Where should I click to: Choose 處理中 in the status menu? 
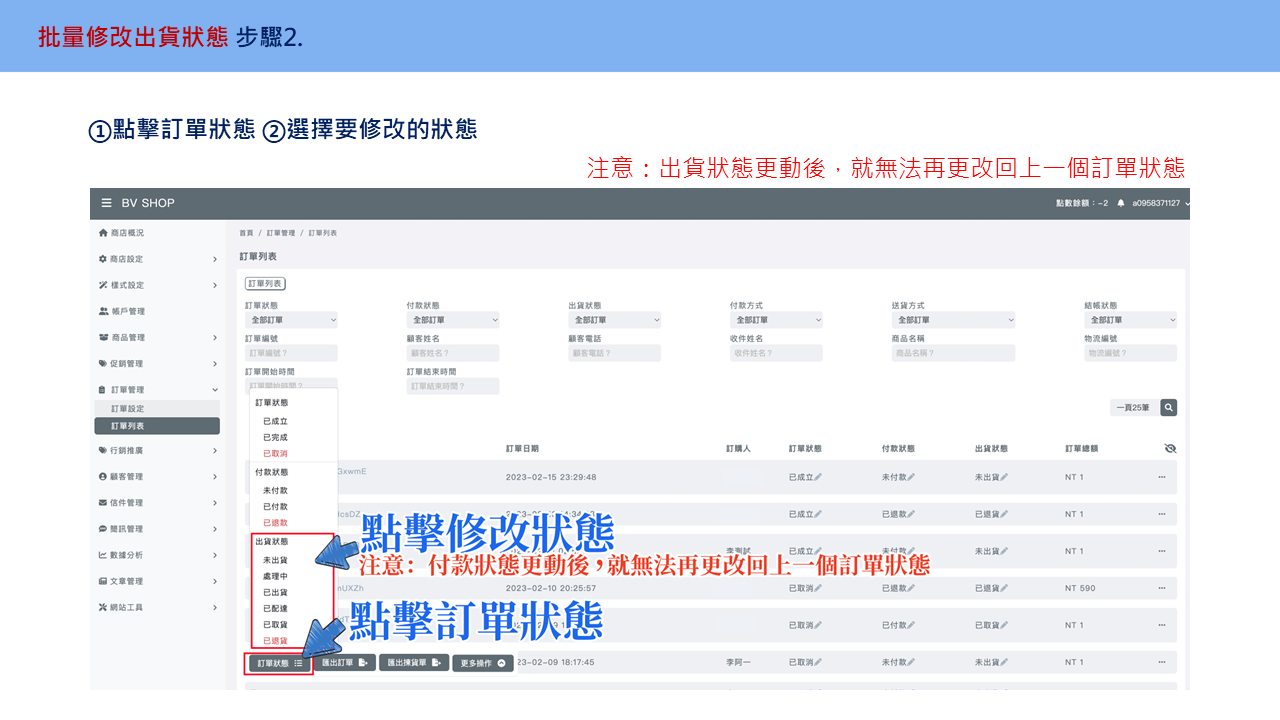[275, 576]
